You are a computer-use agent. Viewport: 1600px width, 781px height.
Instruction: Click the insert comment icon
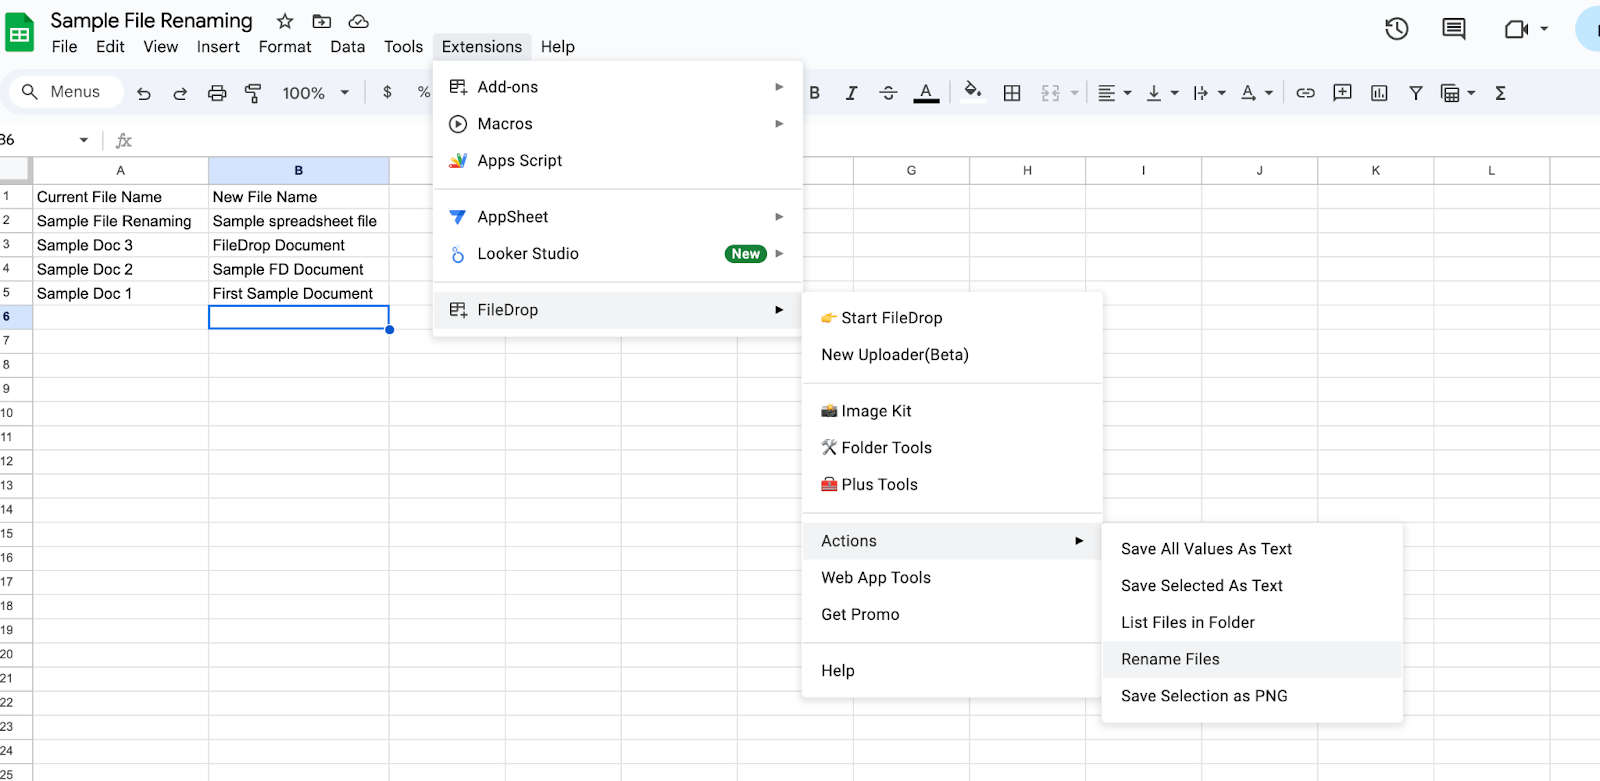click(x=1342, y=93)
